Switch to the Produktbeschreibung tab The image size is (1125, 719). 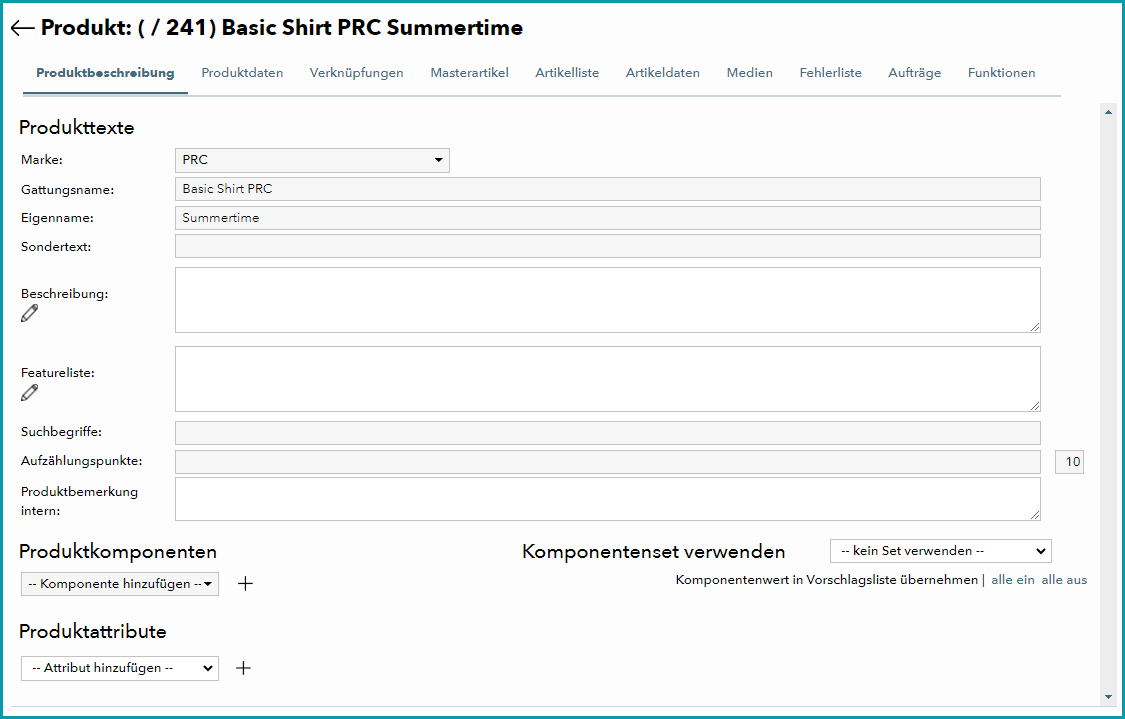click(105, 72)
